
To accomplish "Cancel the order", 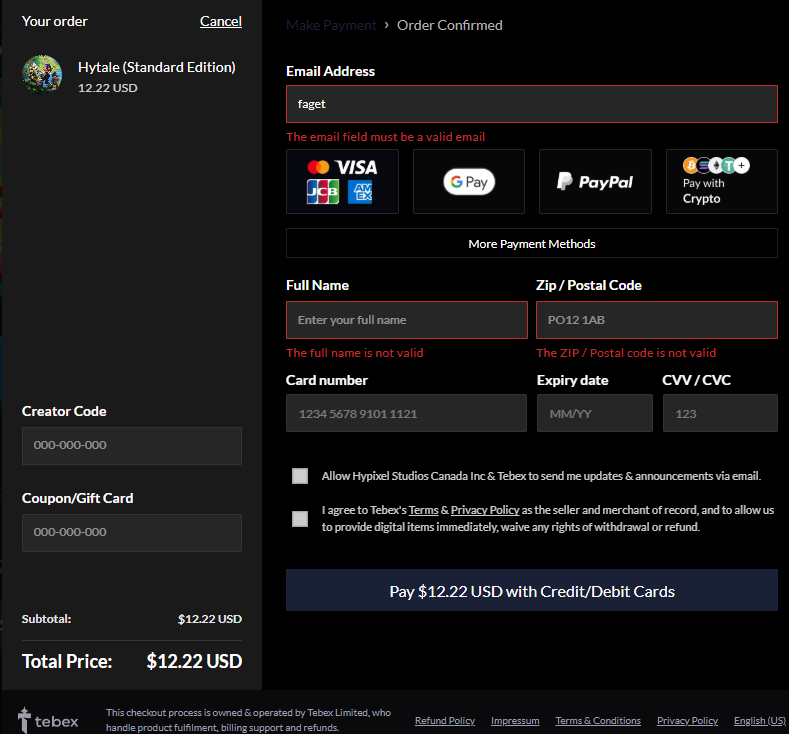I will [220, 21].
